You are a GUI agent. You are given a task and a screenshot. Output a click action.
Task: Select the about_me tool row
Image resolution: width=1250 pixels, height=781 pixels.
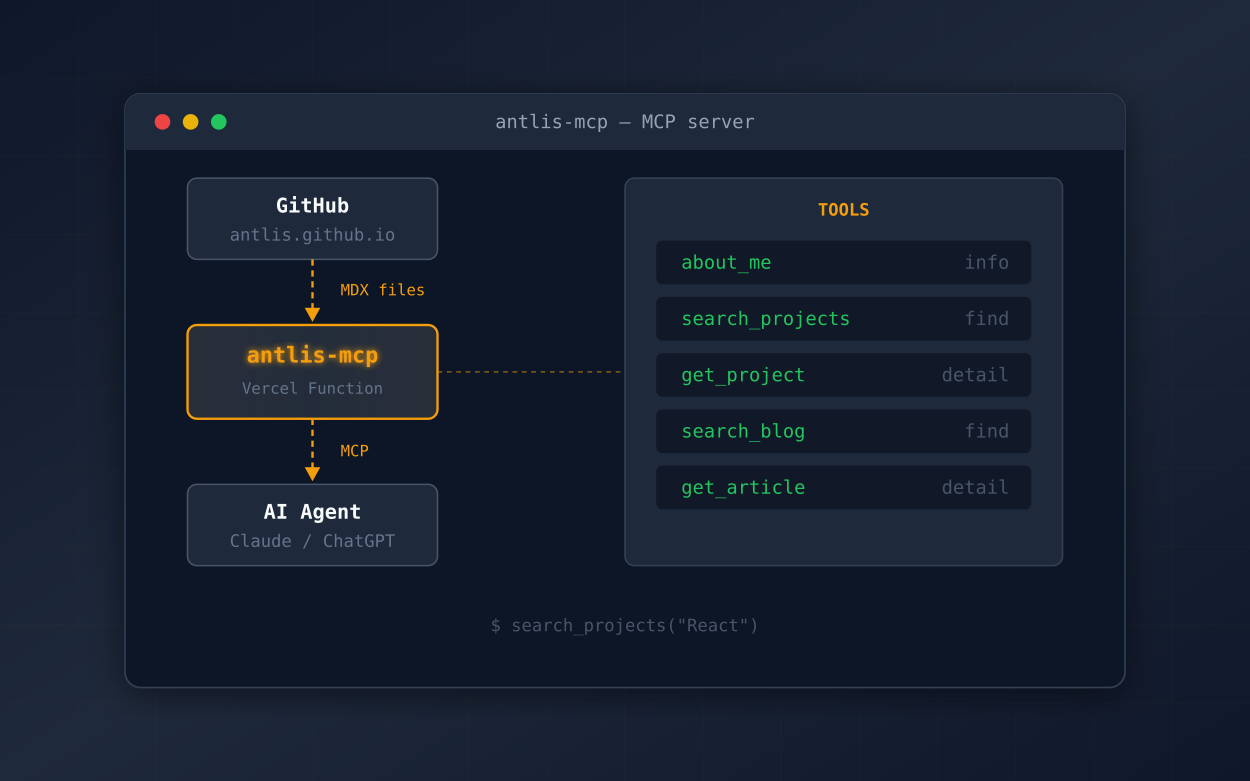pos(843,262)
